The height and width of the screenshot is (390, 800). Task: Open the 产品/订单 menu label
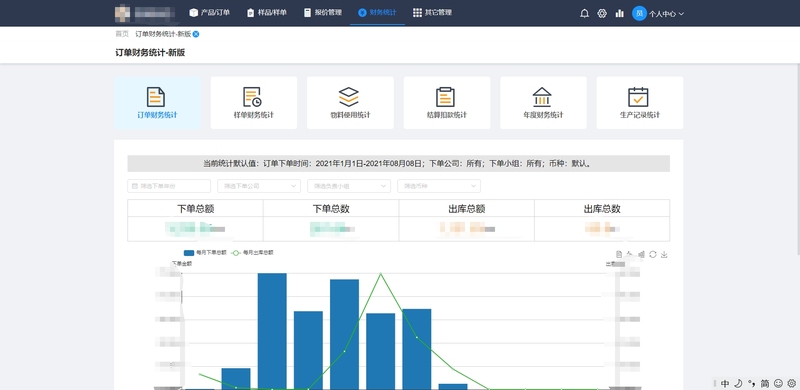tap(215, 13)
